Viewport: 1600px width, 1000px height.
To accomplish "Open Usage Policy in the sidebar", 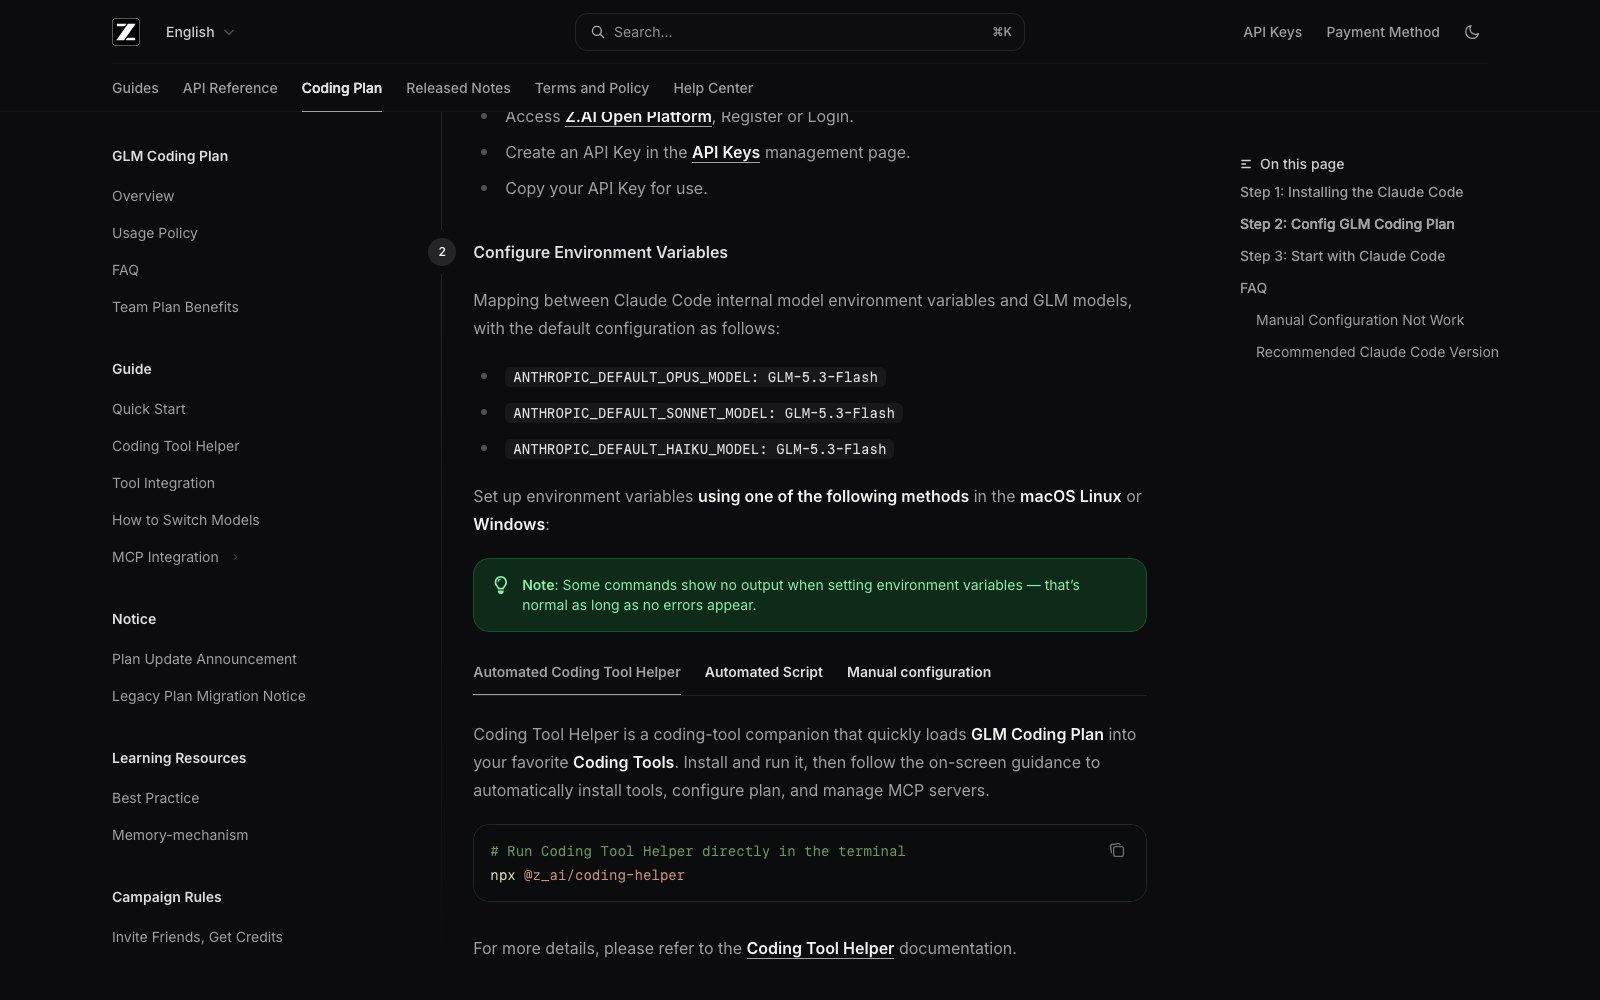I will [x=155, y=233].
